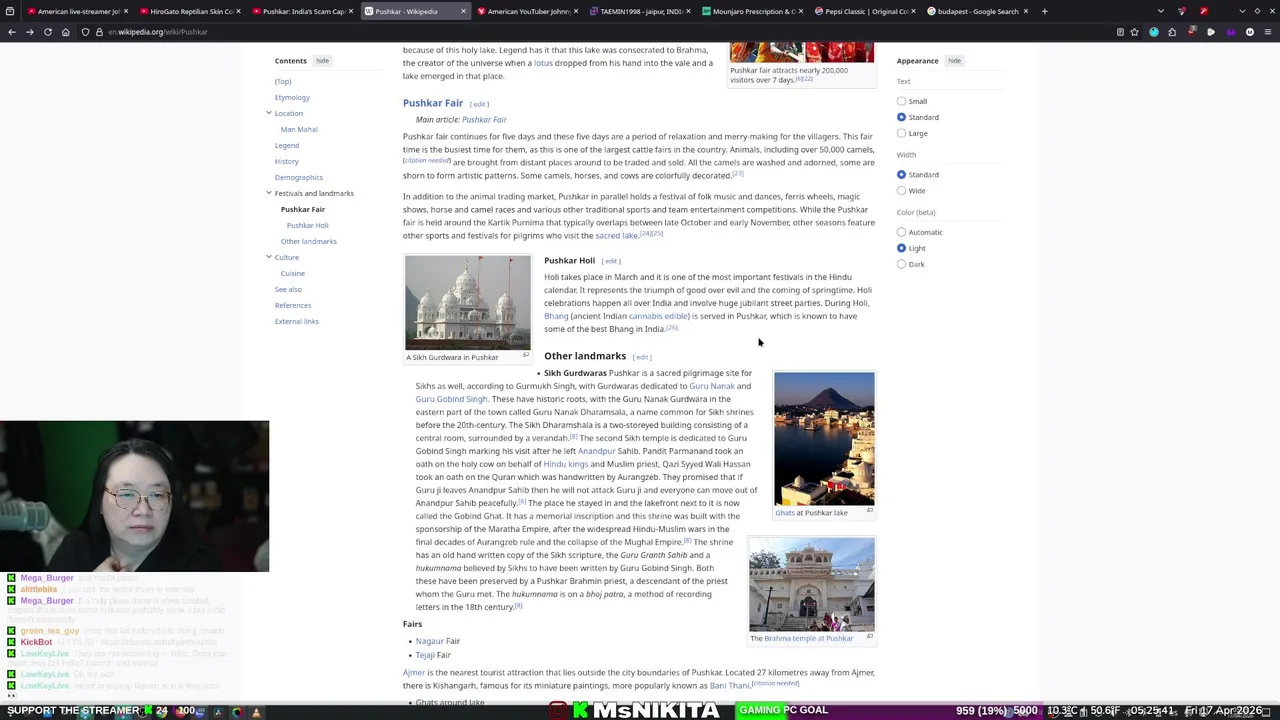Image resolution: width=1280 pixels, height=720 pixels.
Task: Switch to the 'American YouTuber Johnny' tab
Action: [x=528, y=11]
